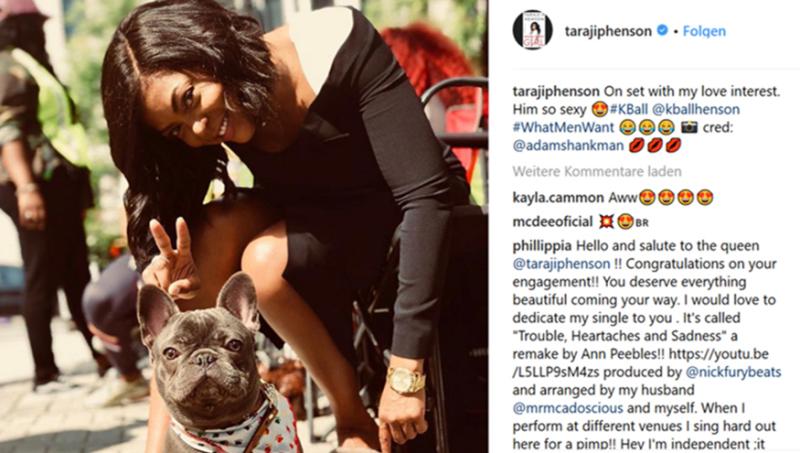
Task: Click the #KBall hashtag
Action: (629, 109)
